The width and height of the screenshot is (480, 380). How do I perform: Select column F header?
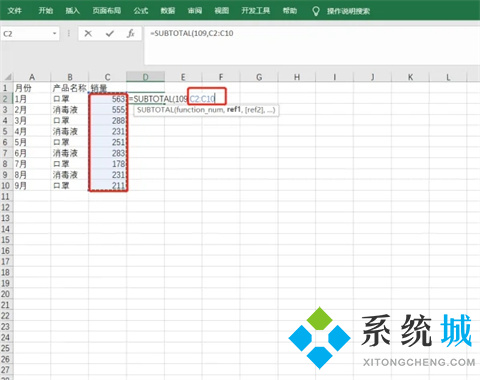click(x=221, y=77)
